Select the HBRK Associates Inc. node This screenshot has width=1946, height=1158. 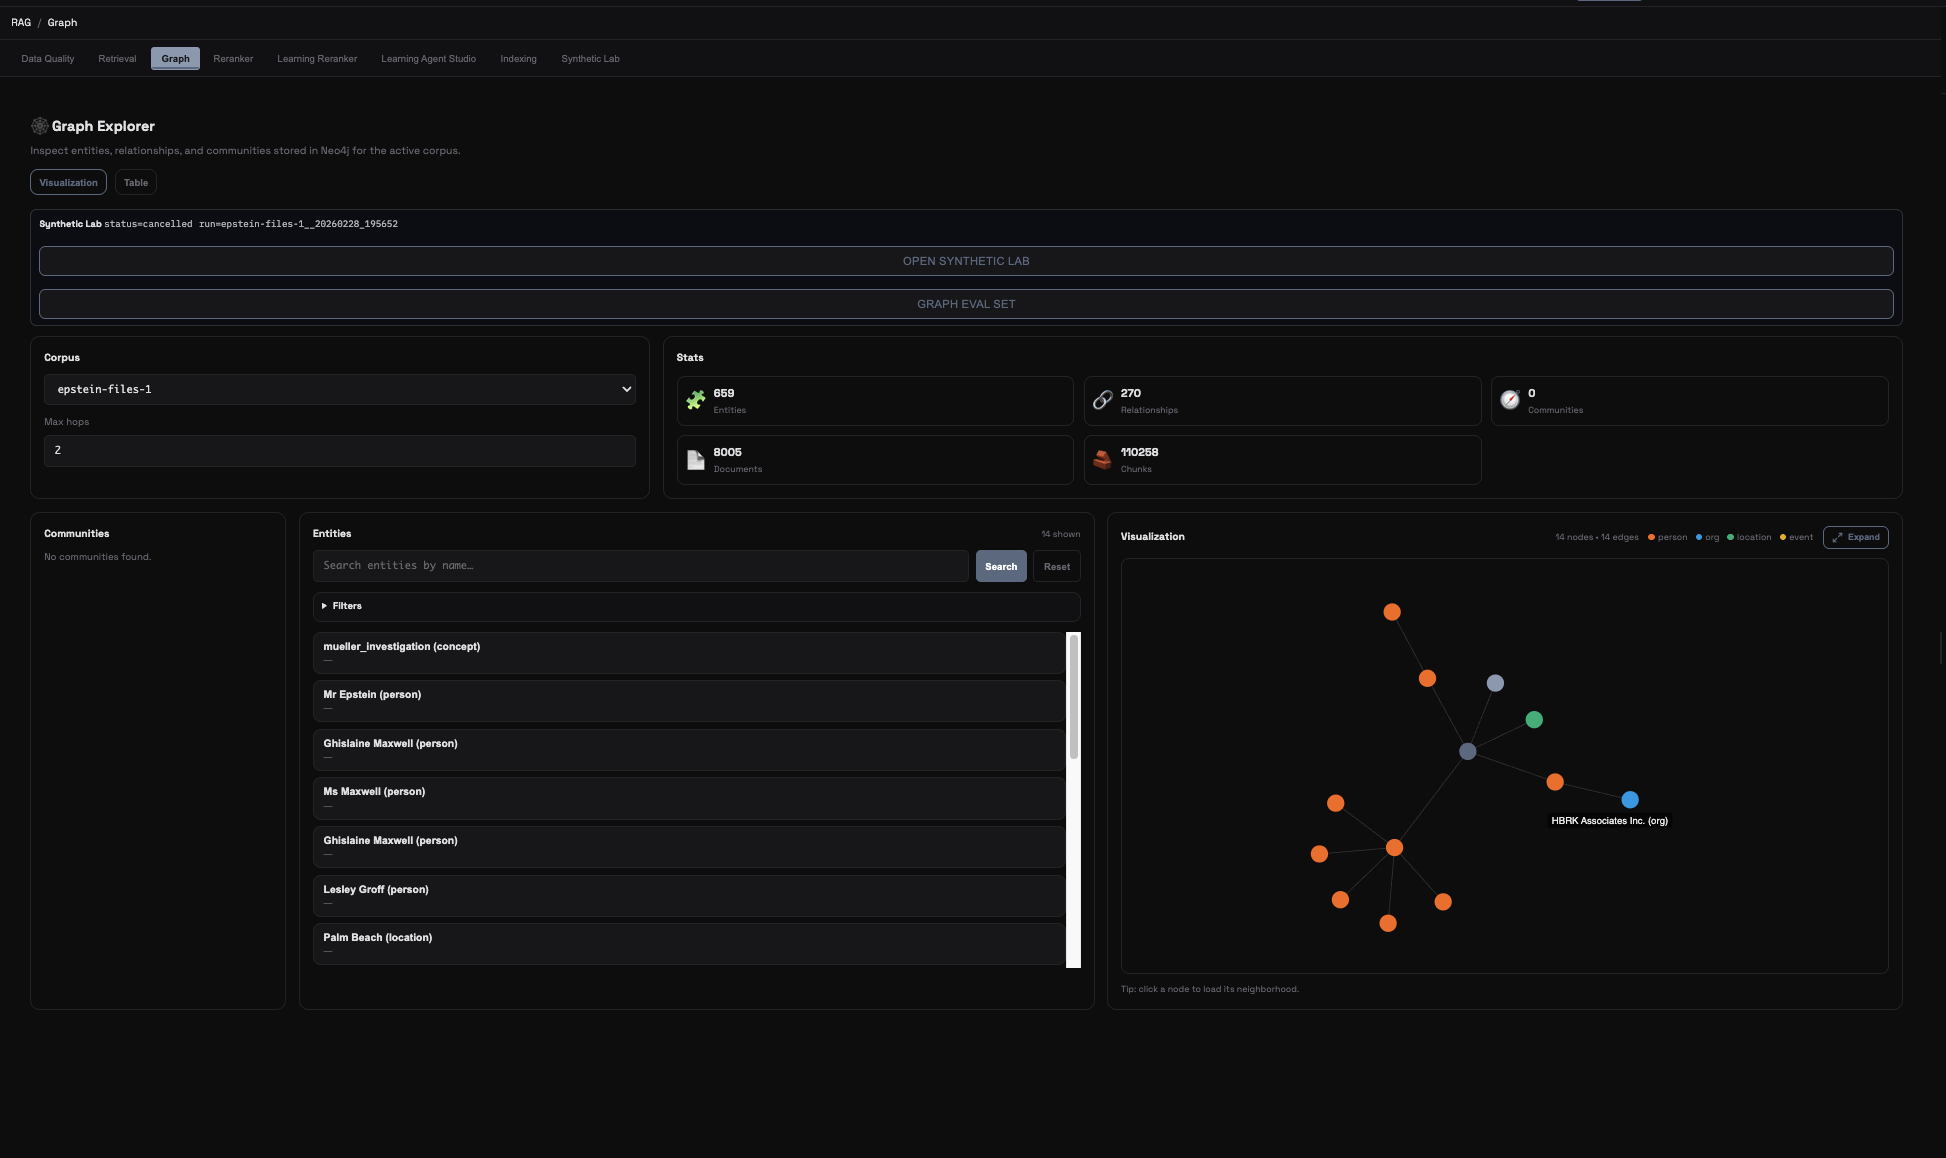[1630, 800]
